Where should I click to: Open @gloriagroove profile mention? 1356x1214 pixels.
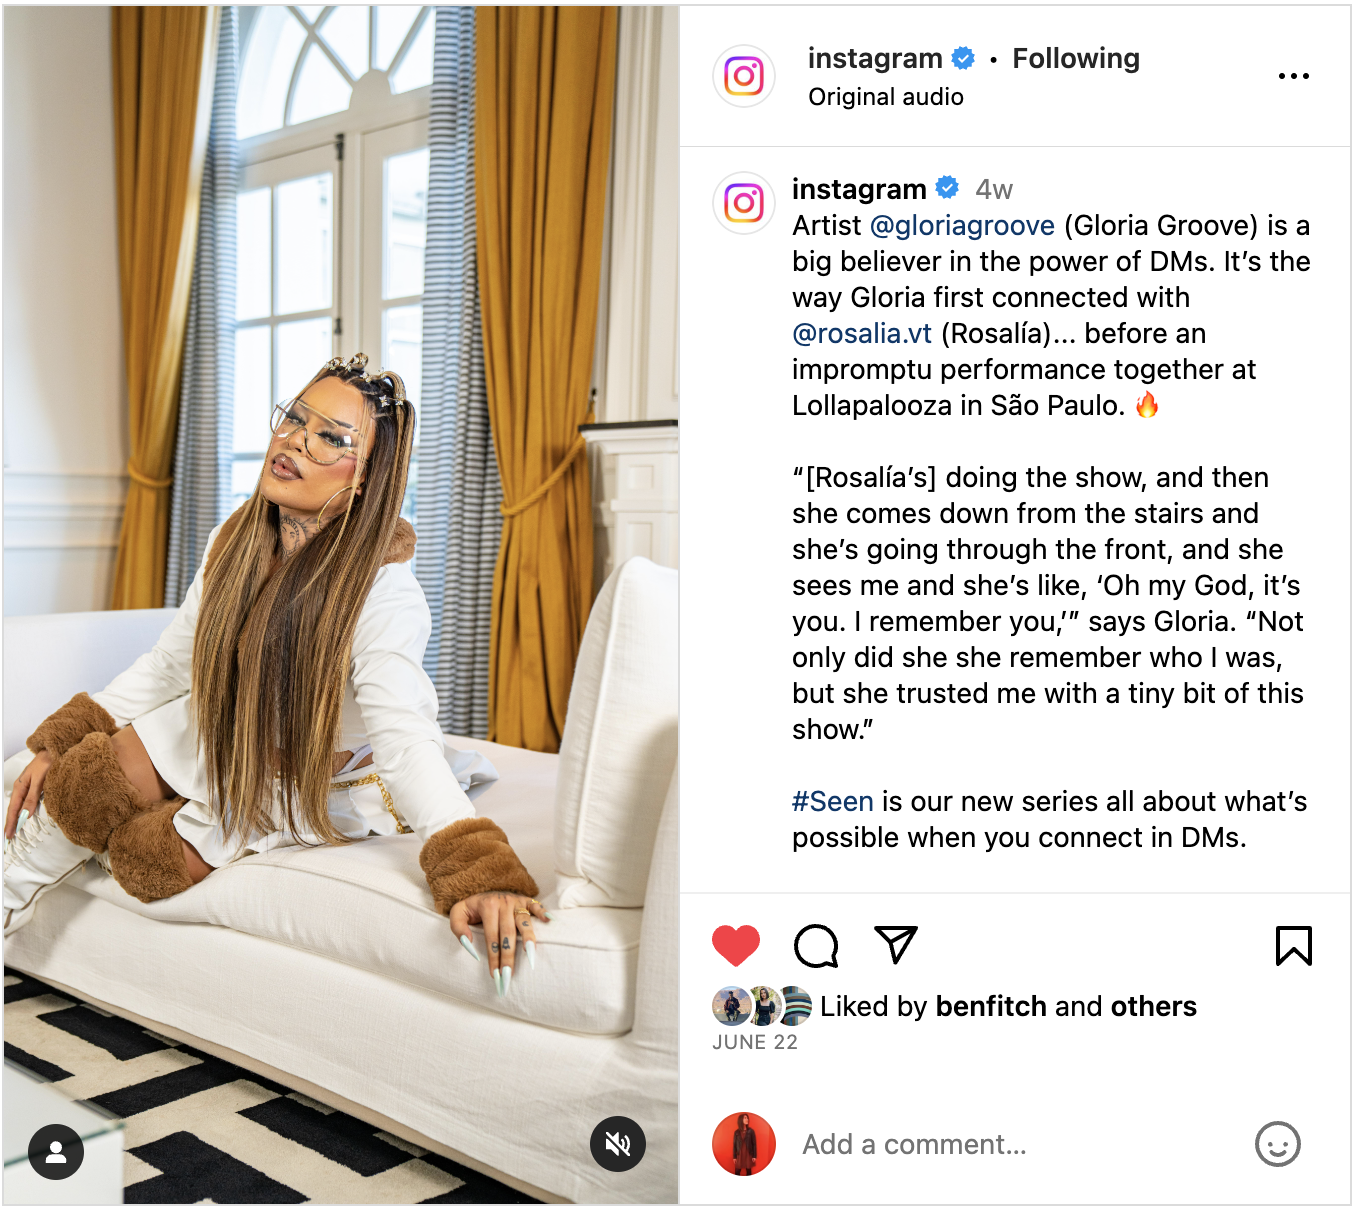pos(962,226)
